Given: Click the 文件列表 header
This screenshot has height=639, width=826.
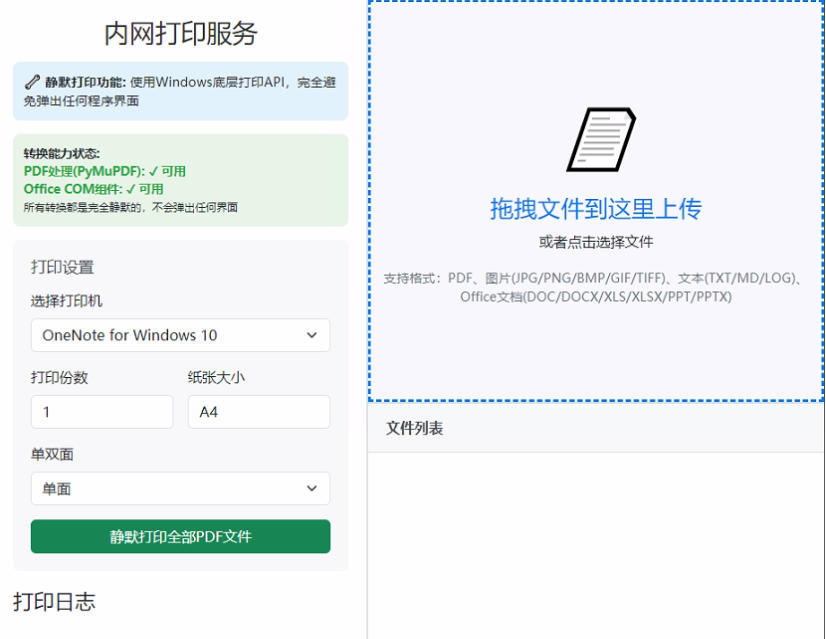Looking at the screenshot, I should [415, 428].
